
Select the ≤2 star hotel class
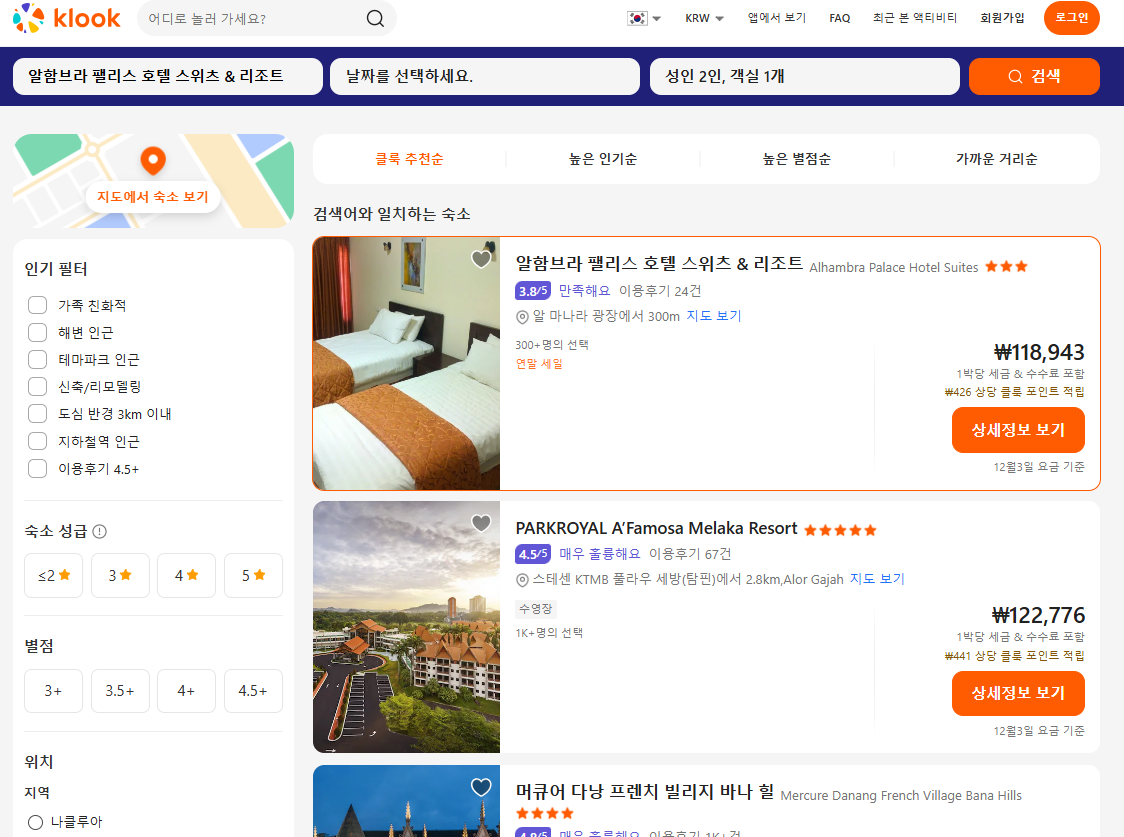(54, 575)
